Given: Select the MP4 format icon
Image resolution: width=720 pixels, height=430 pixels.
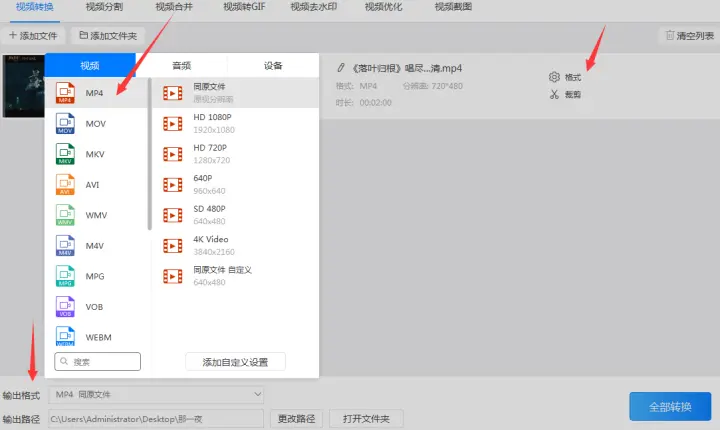Looking at the screenshot, I should (x=65, y=93).
